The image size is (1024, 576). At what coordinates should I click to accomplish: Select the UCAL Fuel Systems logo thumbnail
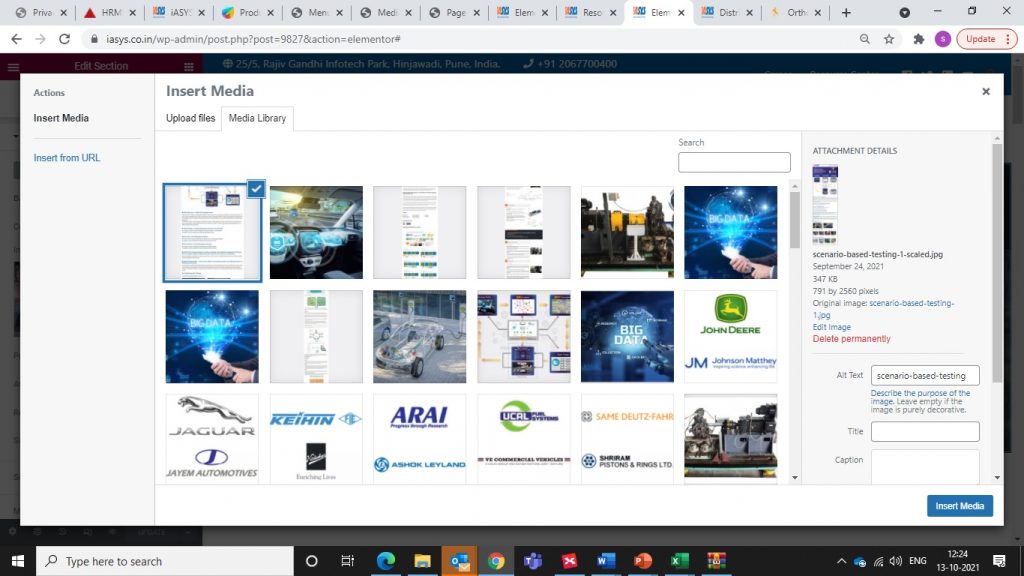[x=523, y=438]
